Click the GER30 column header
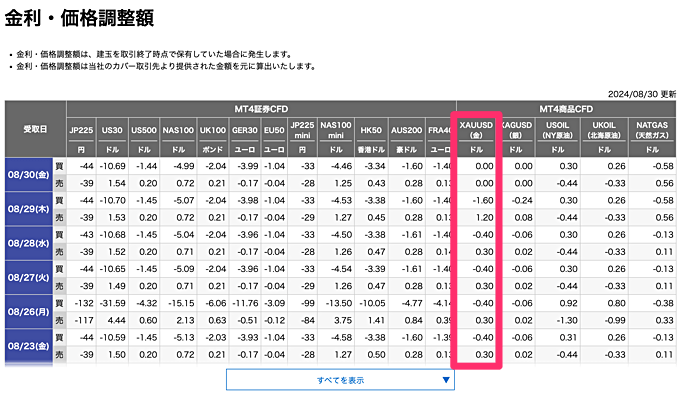 pos(245,130)
